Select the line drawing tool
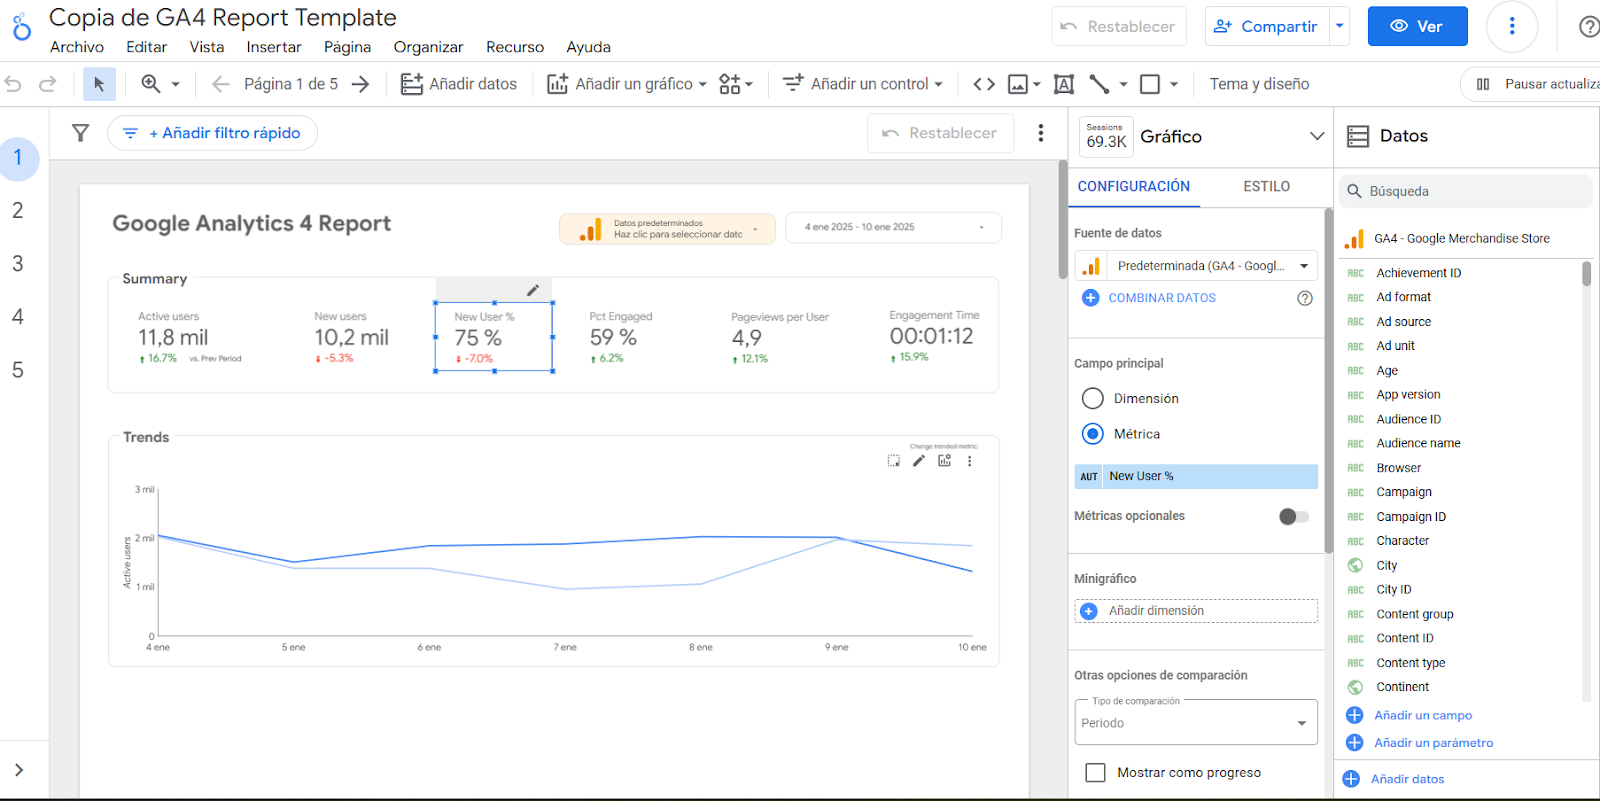 click(1100, 84)
